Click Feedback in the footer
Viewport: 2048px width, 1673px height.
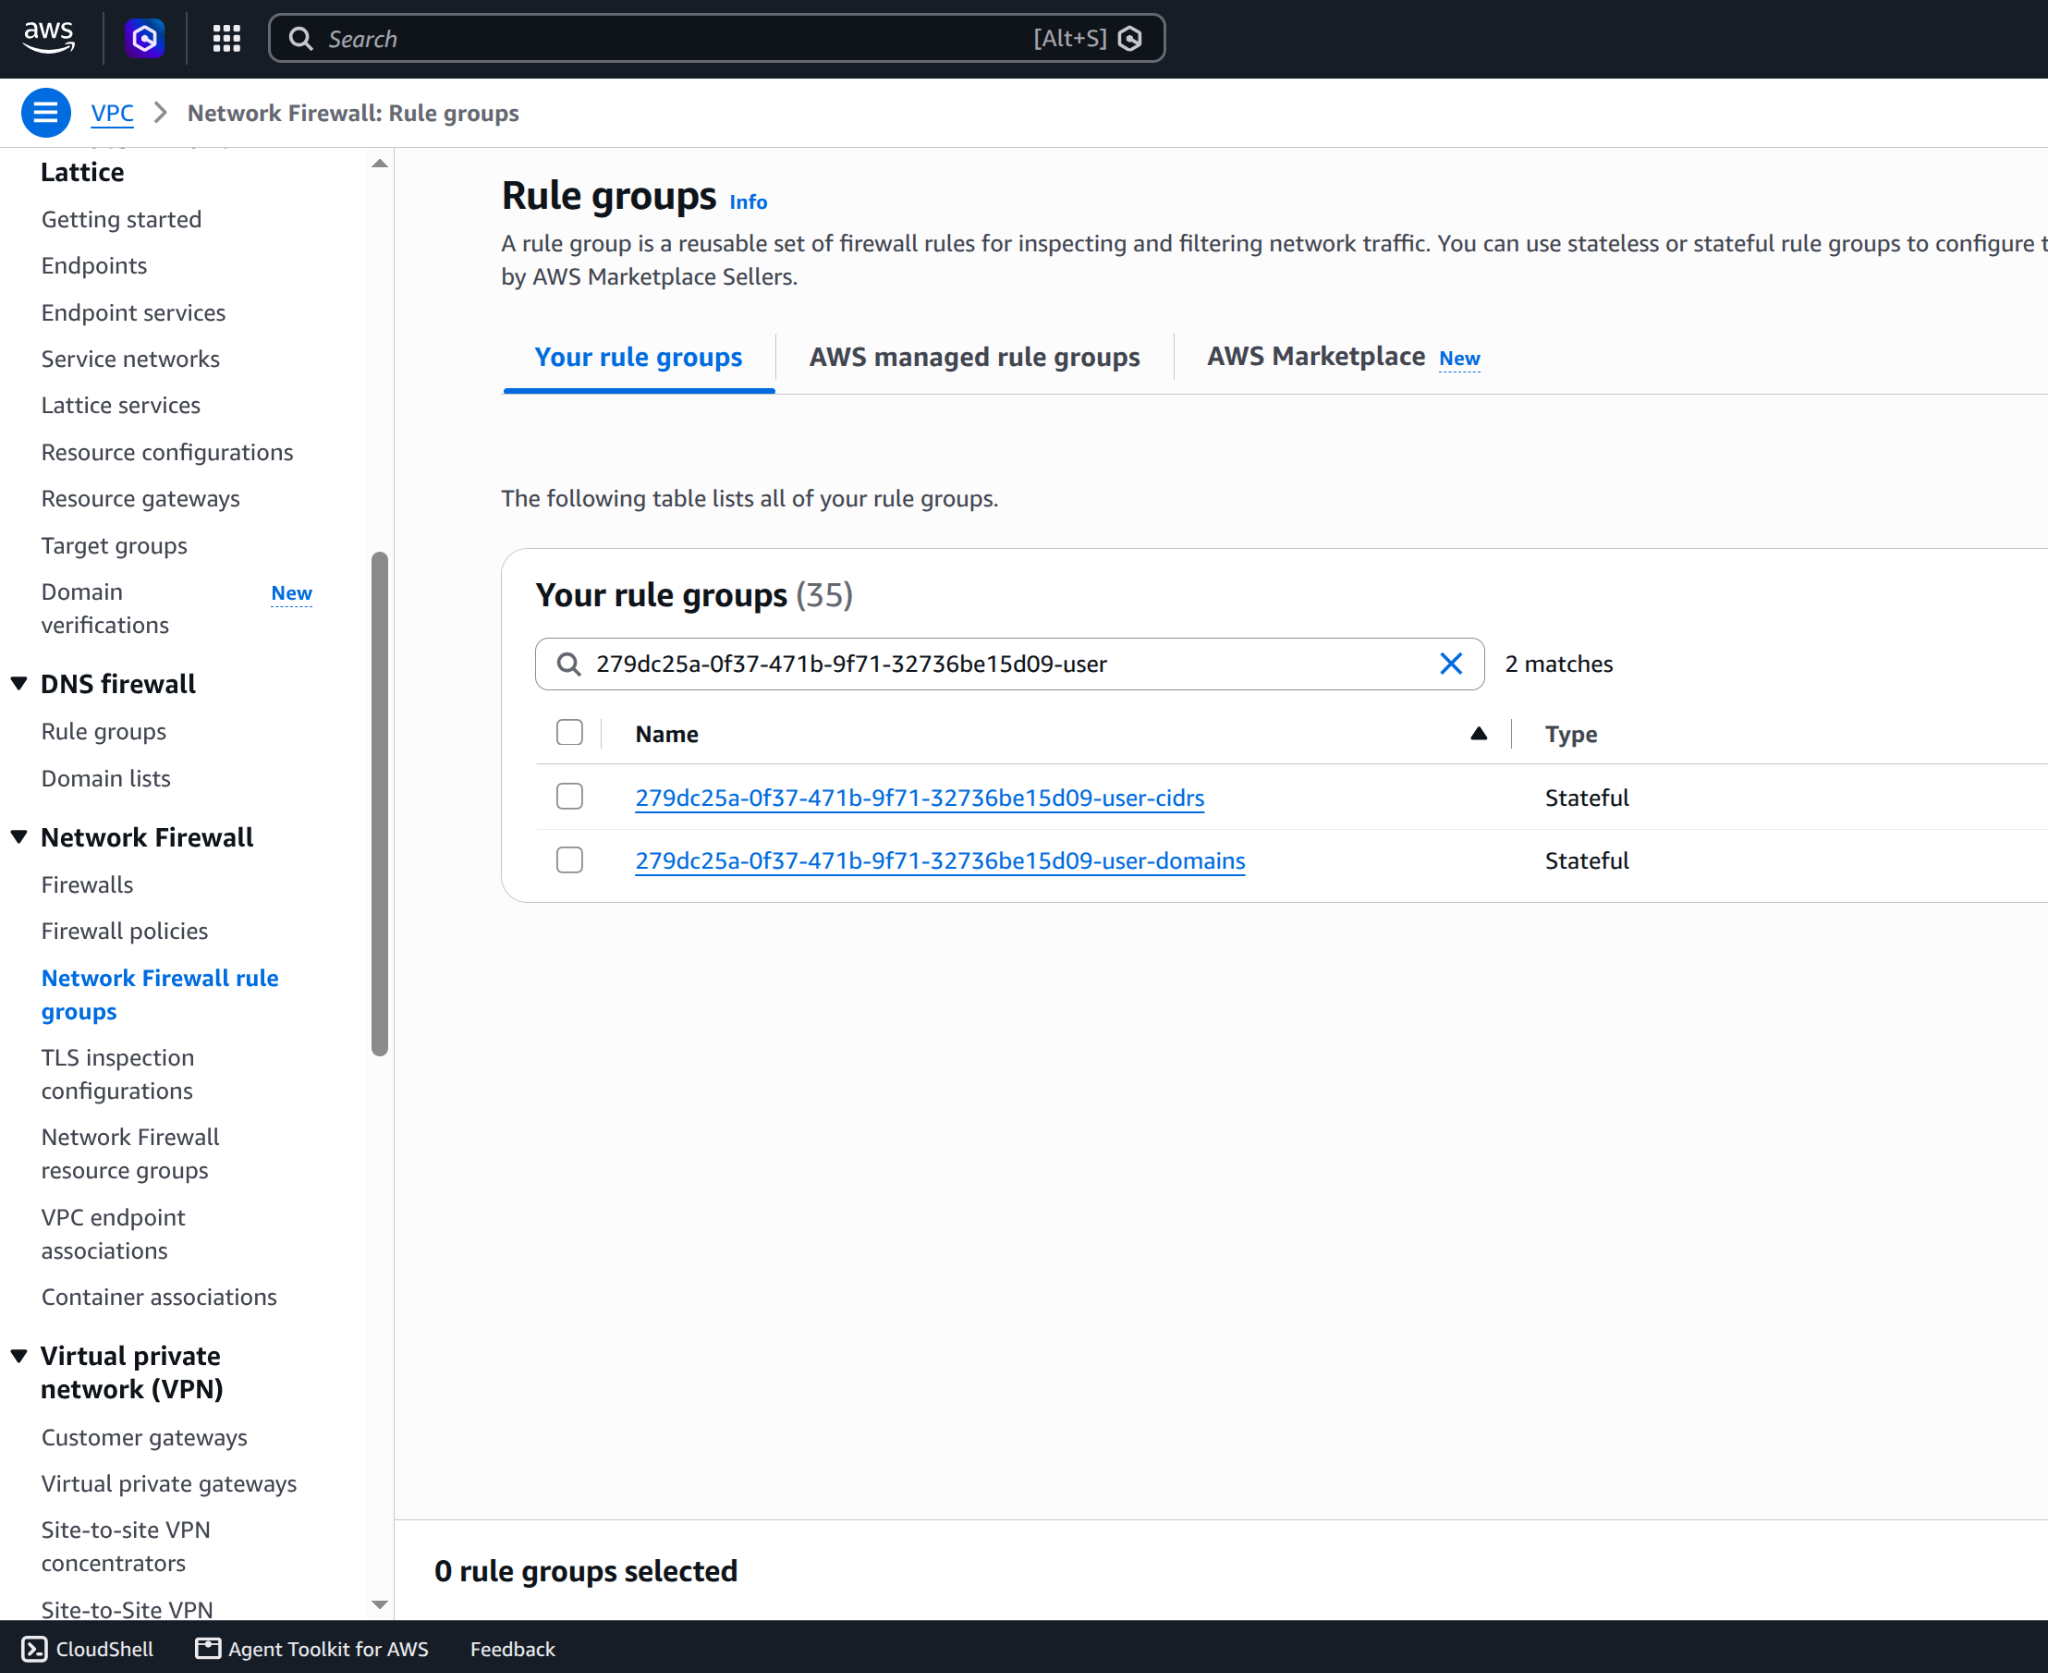pos(512,1649)
